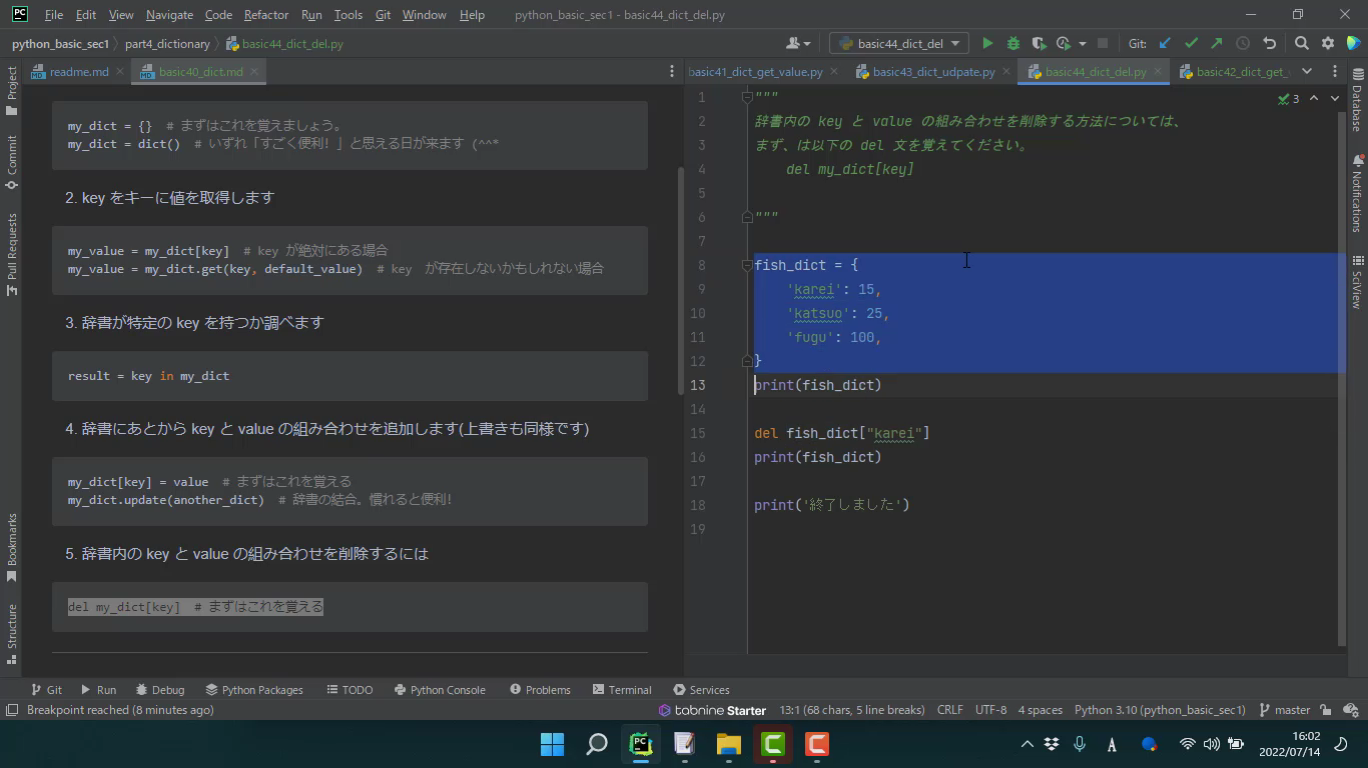Run the basic44_dict_del configuration

[x=987, y=43]
